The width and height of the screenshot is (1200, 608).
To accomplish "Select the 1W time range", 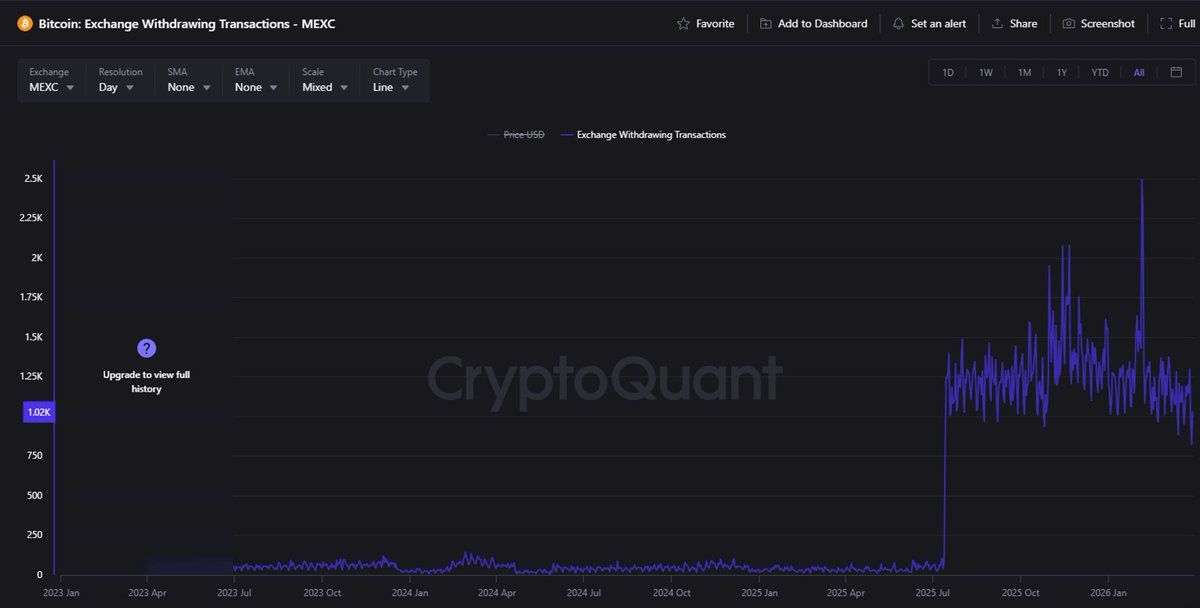I will pos(986,72).
